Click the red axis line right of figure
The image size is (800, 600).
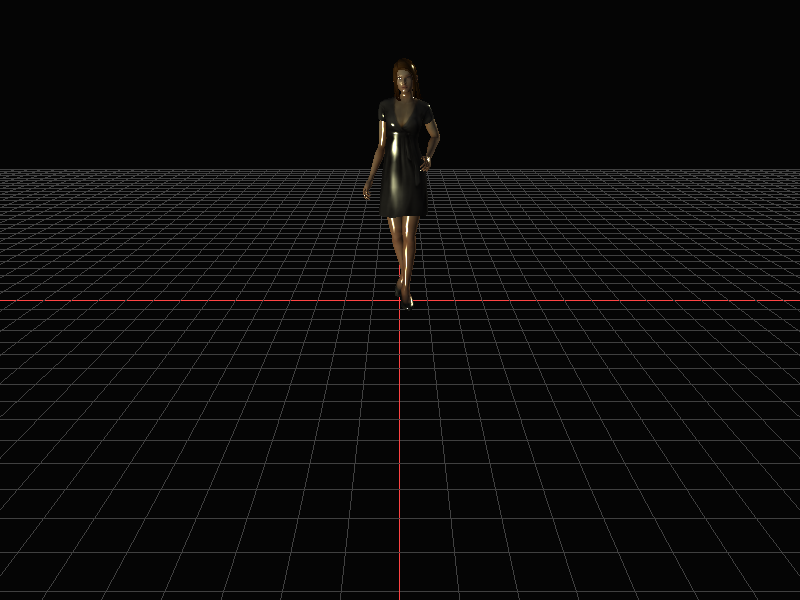coord(600,300)
